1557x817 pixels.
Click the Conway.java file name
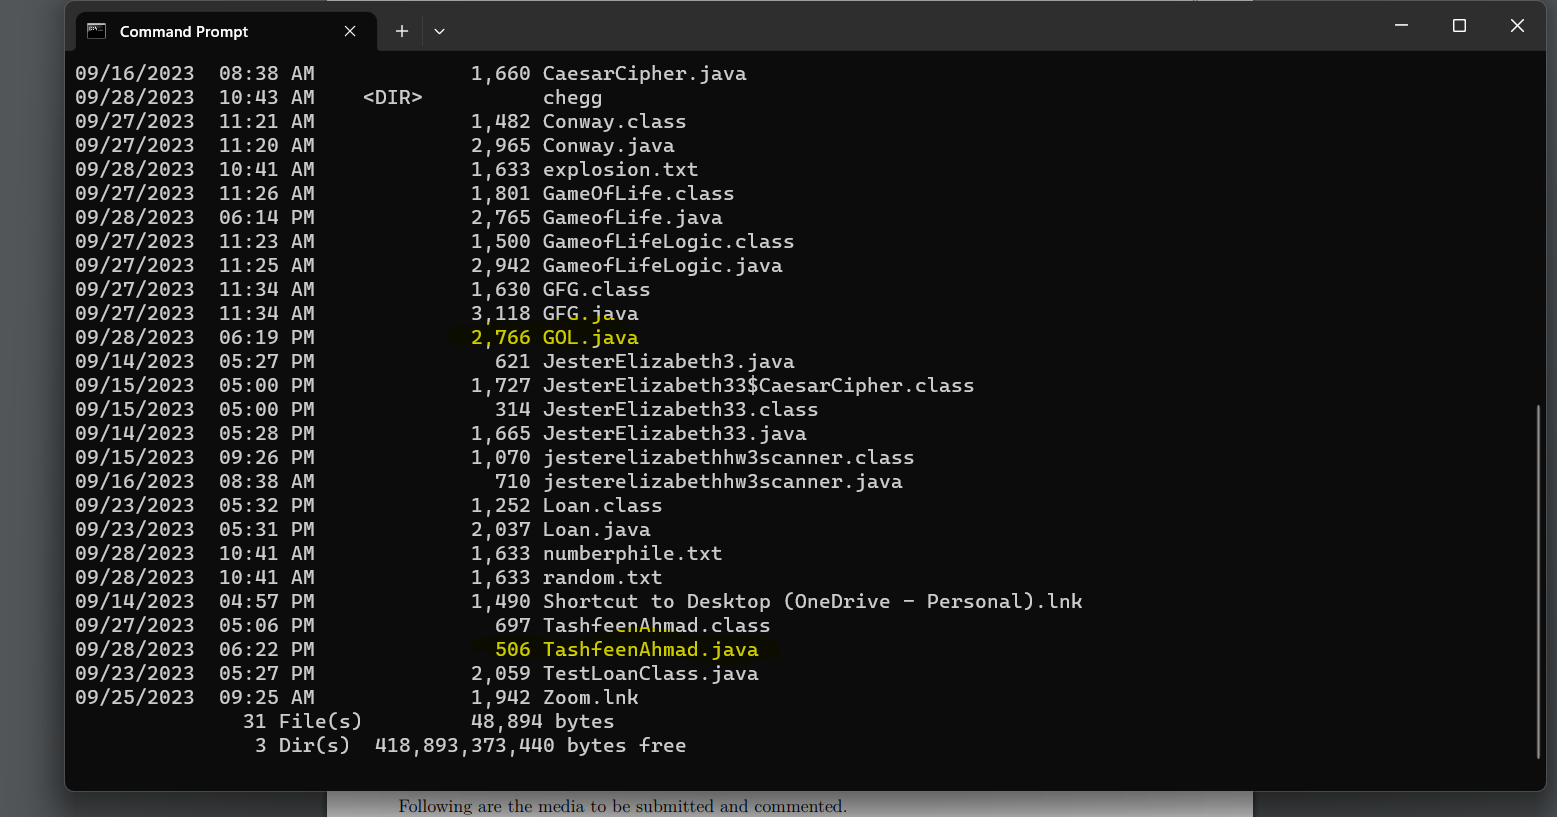(x=608, y=145)
